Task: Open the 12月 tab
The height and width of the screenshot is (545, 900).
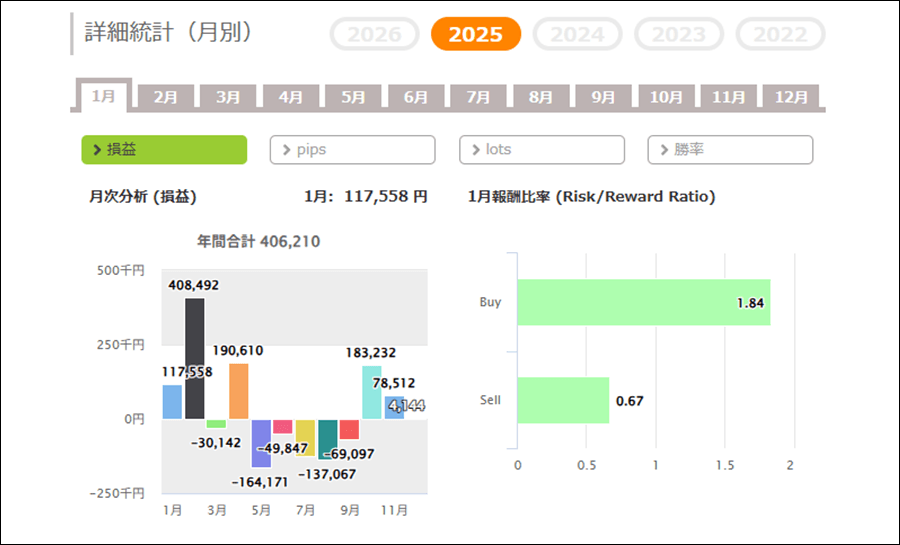Action: point(792,96)
